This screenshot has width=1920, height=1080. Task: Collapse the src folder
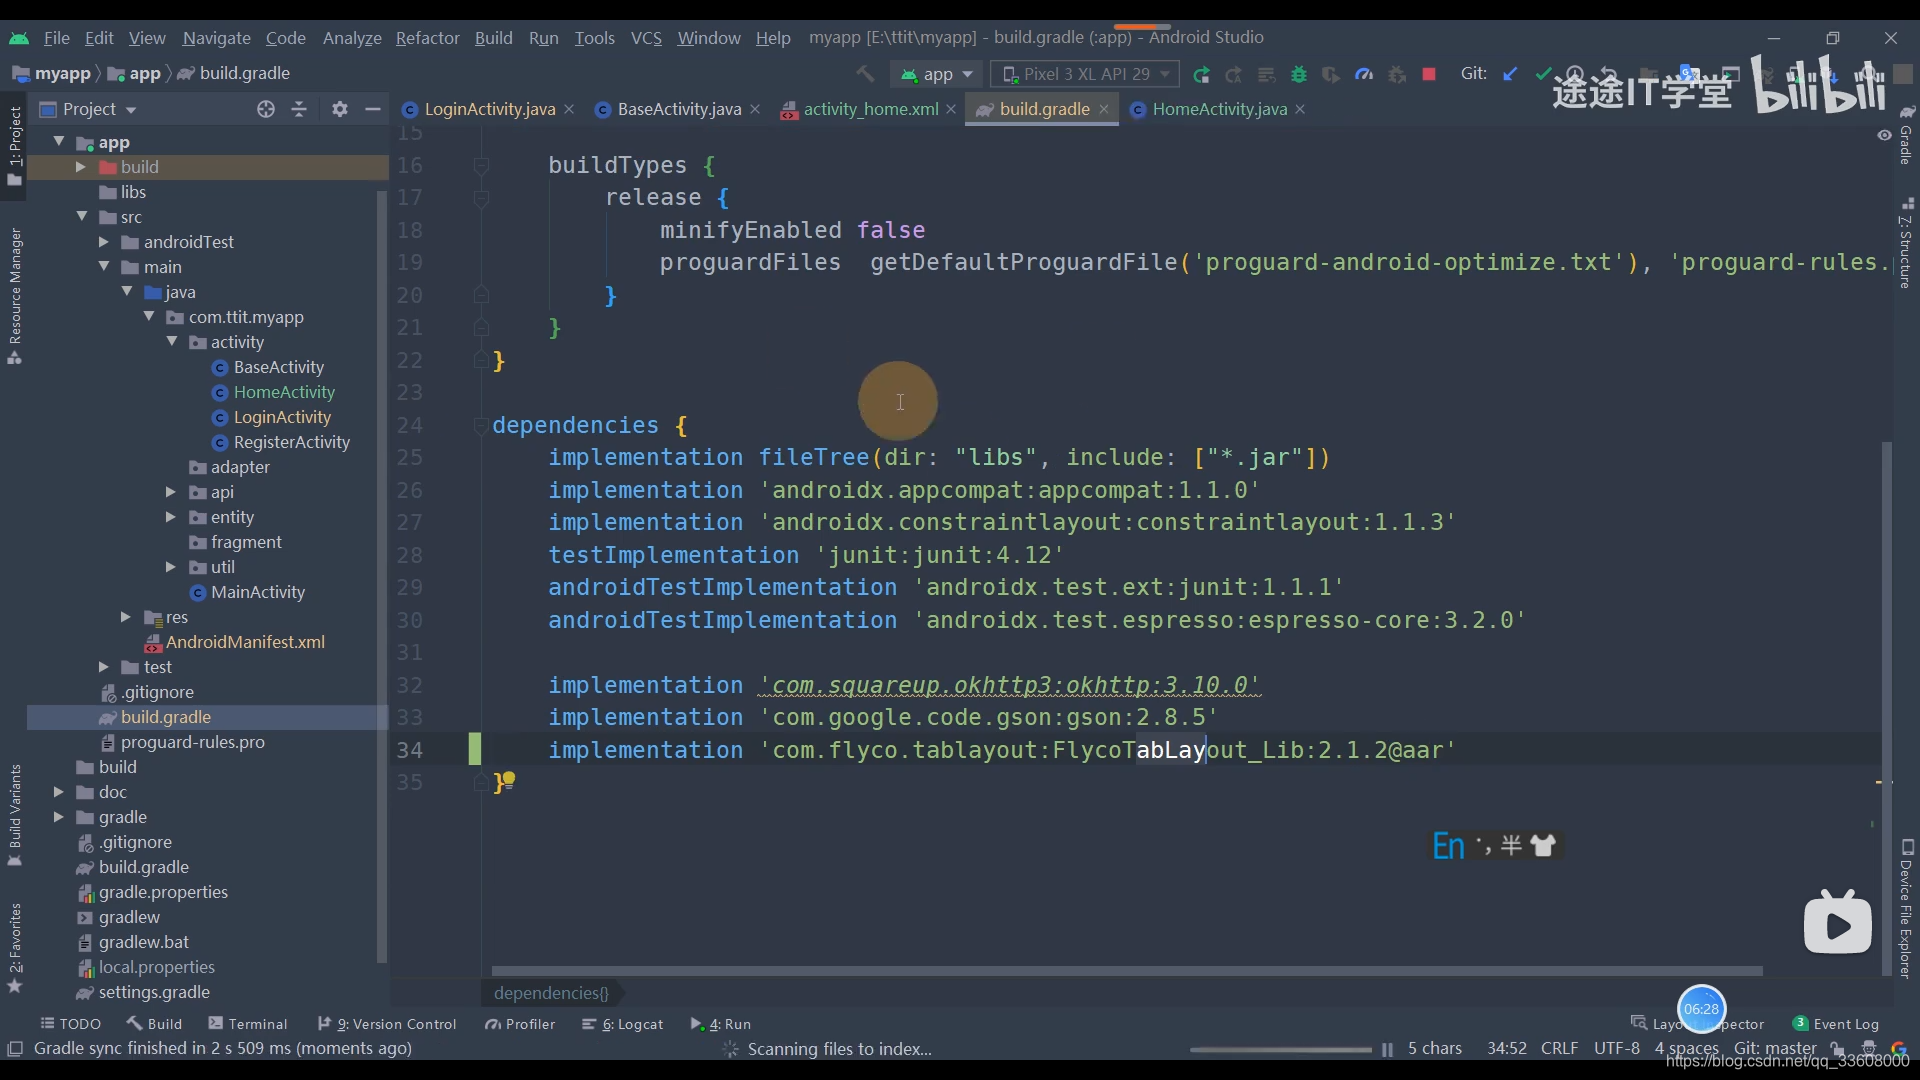click(82, 217)
